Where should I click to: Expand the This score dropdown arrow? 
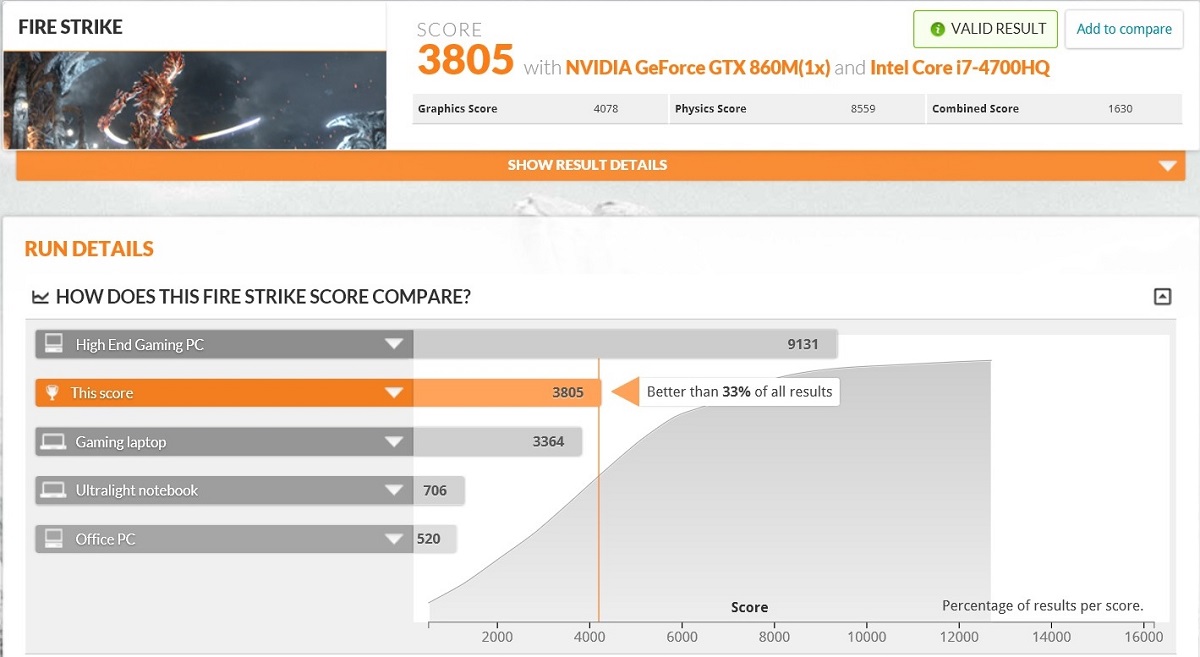(x=394, y=393)
